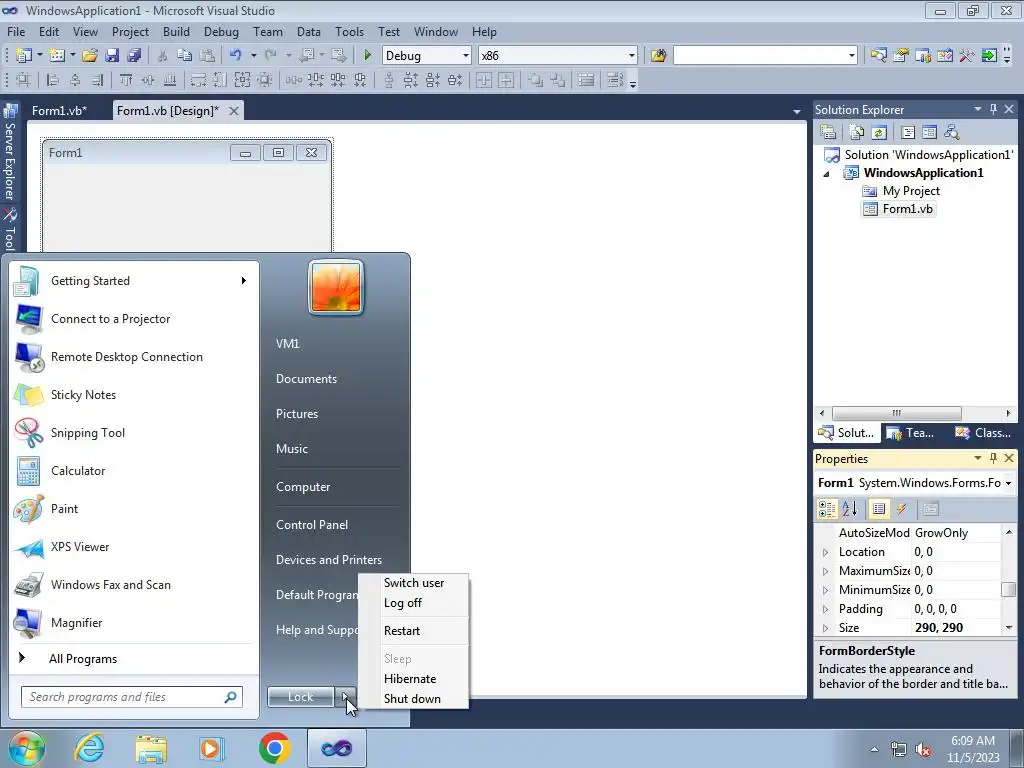Click the Windows Start orb
Screen dimensions: 1024x768
tap(25, 748)
